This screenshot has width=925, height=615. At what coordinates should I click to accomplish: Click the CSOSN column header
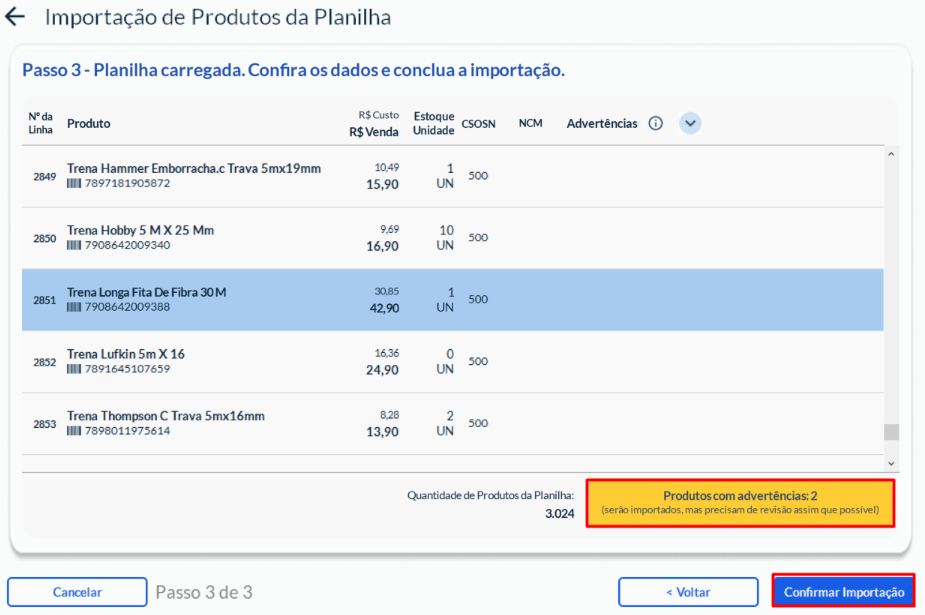click(x=476, y=123)
